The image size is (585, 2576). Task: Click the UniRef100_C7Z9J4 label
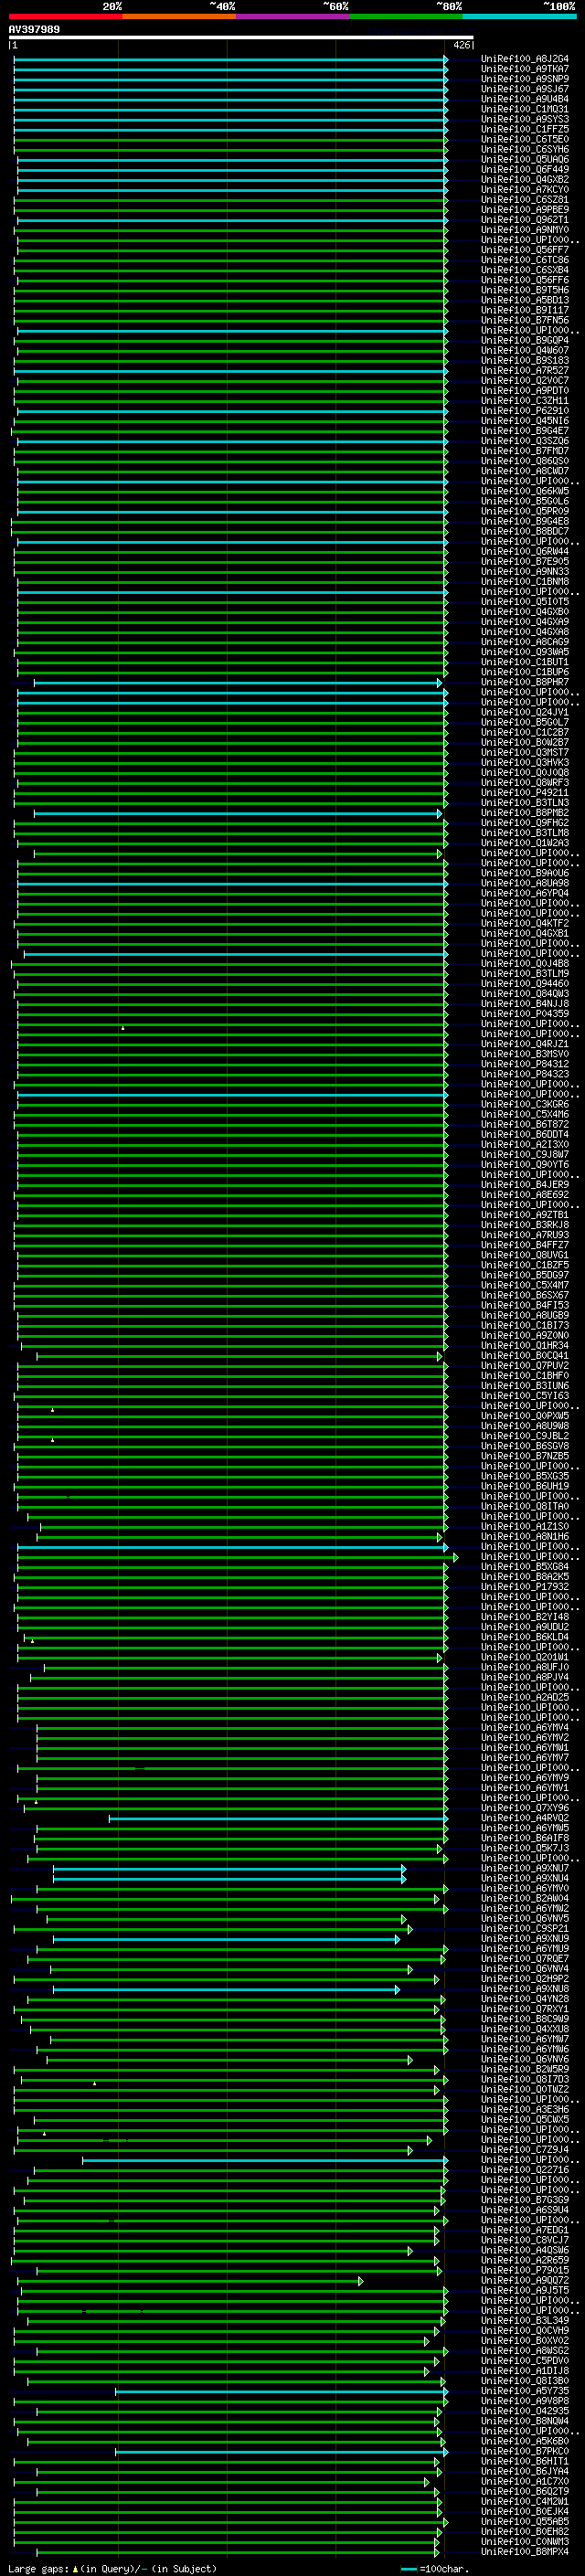point(525,2150)
